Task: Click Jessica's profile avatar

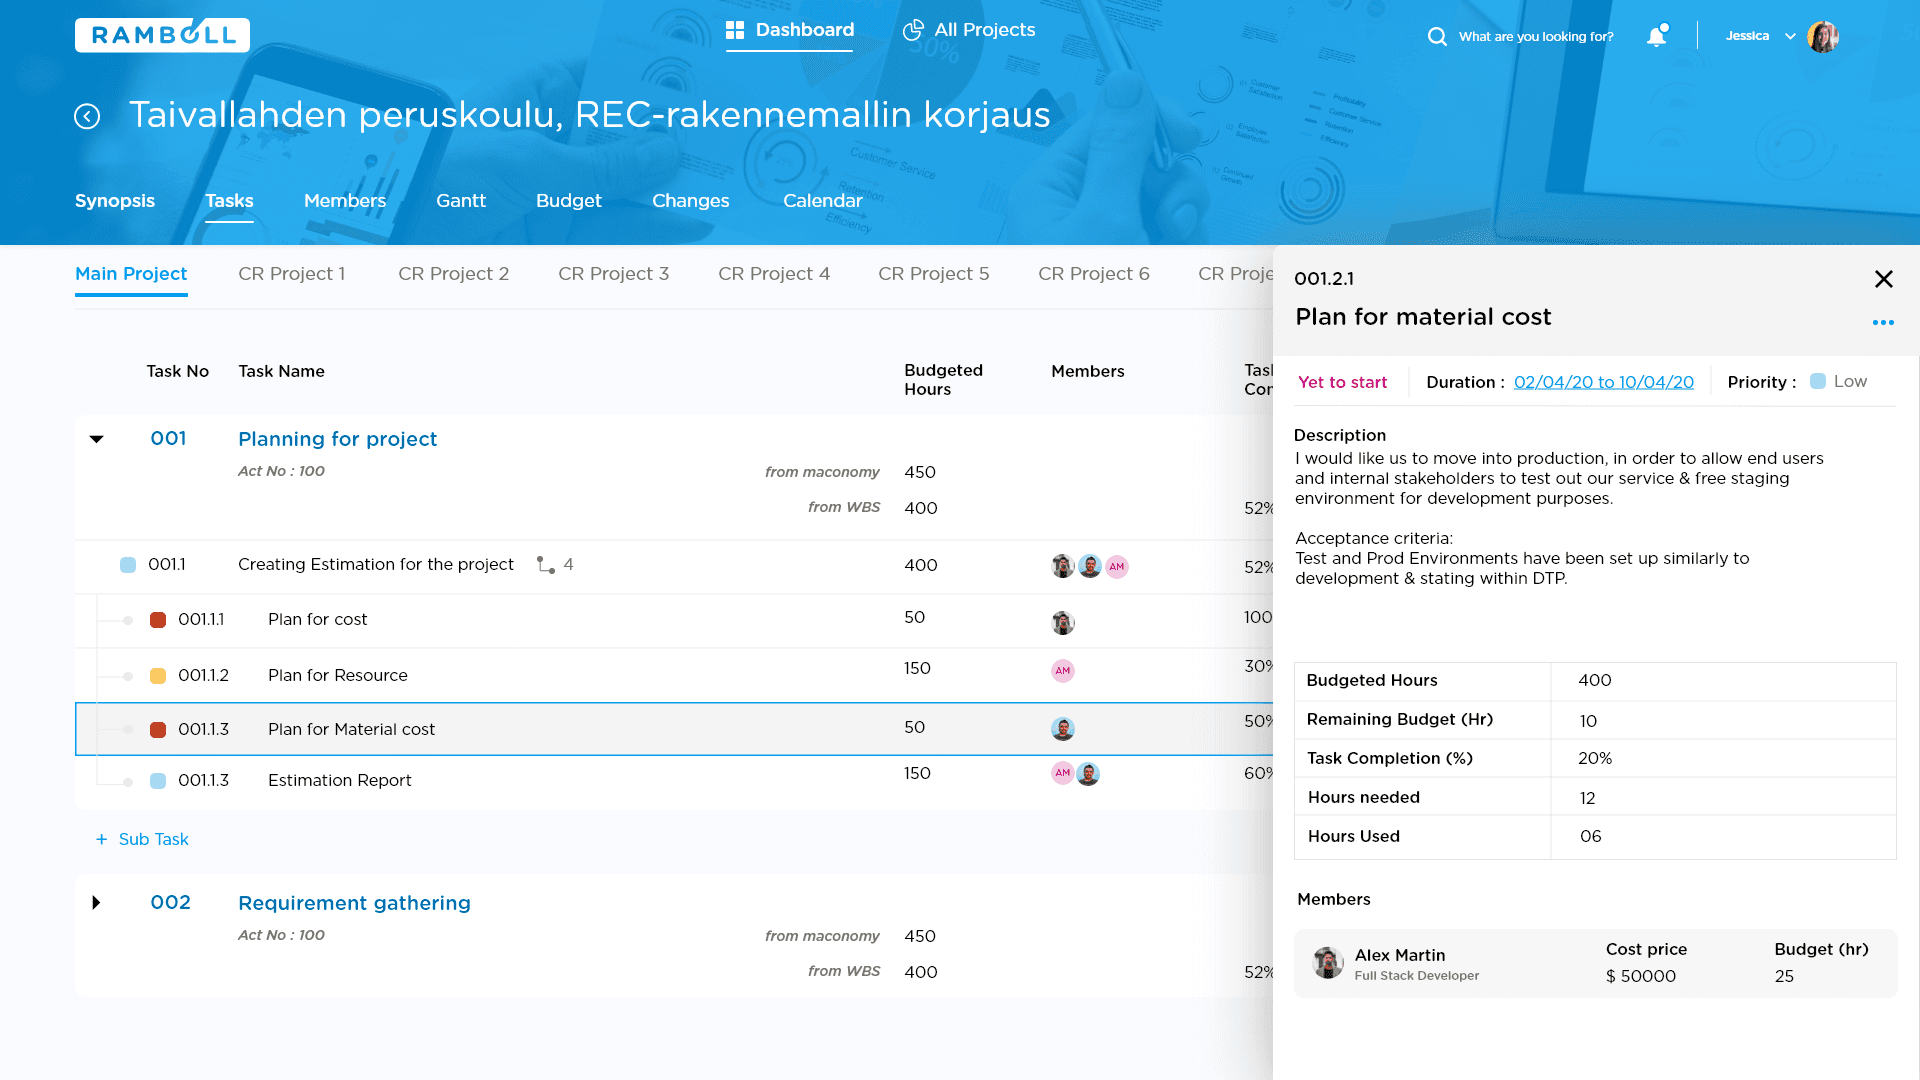Action: point(1823,36)
